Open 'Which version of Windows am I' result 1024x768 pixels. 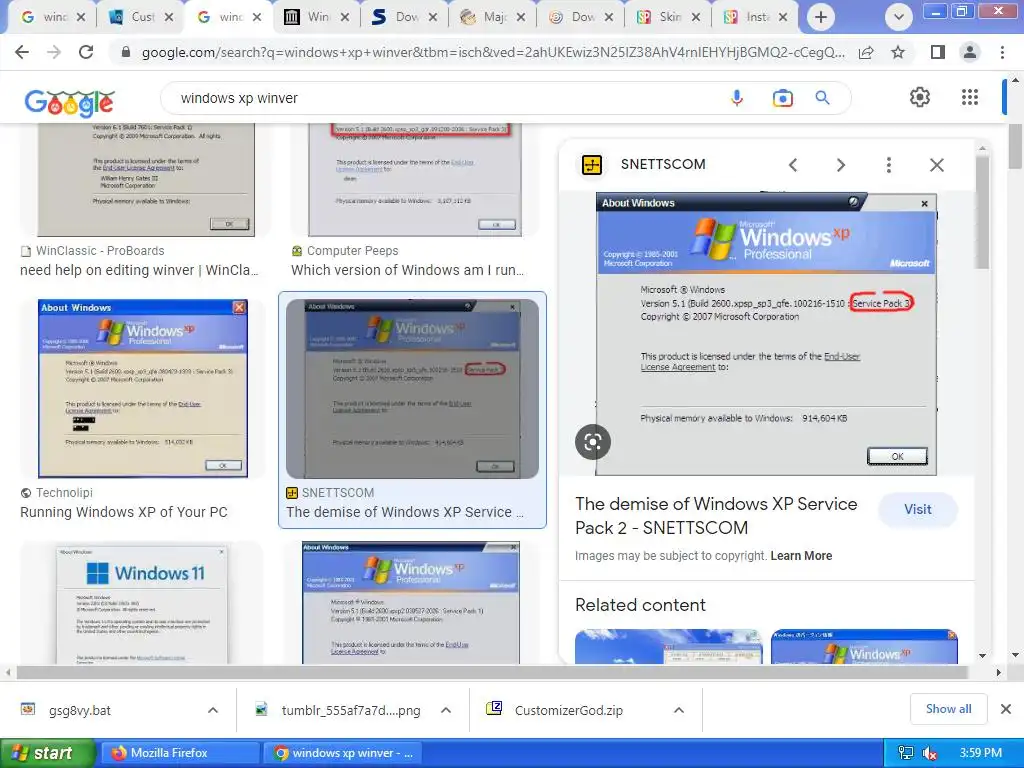[408, 270]
